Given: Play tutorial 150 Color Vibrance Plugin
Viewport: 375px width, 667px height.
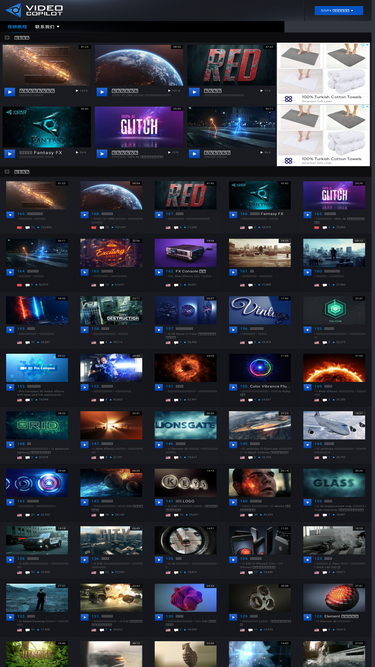Looking at the screenshot, I should tap(233, 387).
